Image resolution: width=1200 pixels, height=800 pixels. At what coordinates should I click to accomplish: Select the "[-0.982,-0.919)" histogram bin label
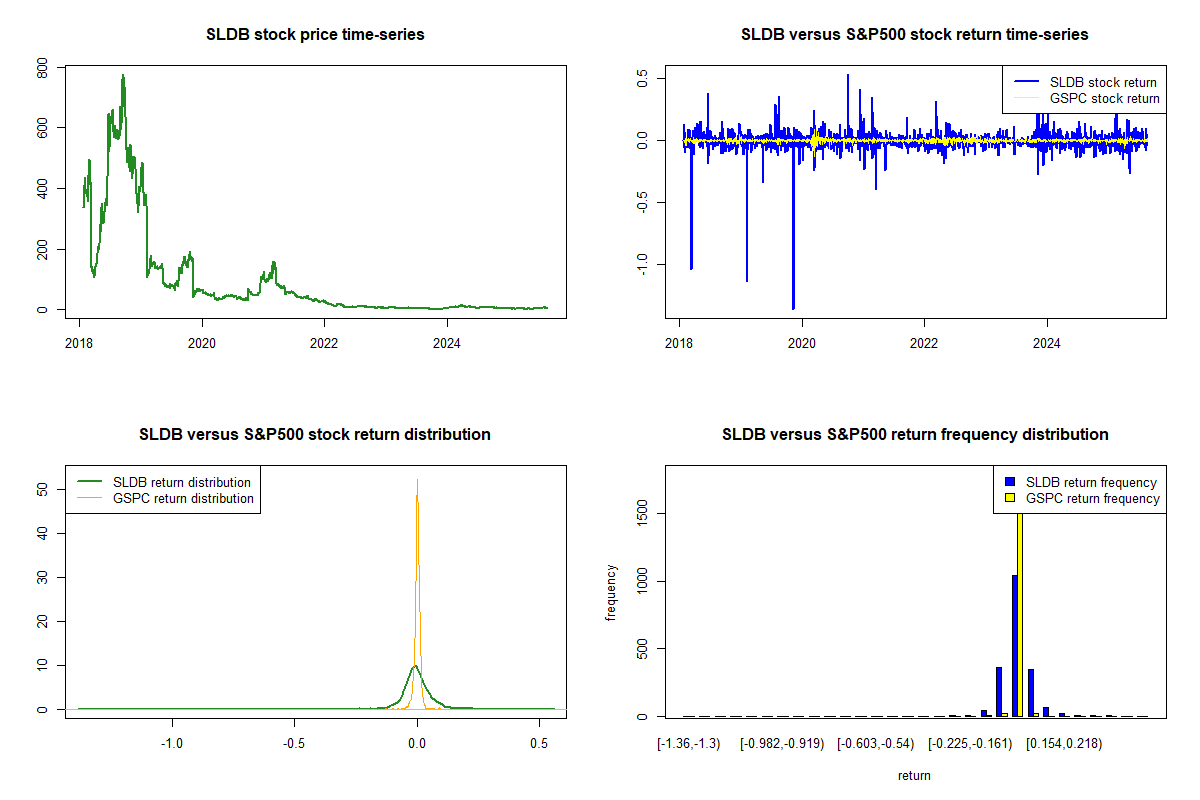(782, 744)
